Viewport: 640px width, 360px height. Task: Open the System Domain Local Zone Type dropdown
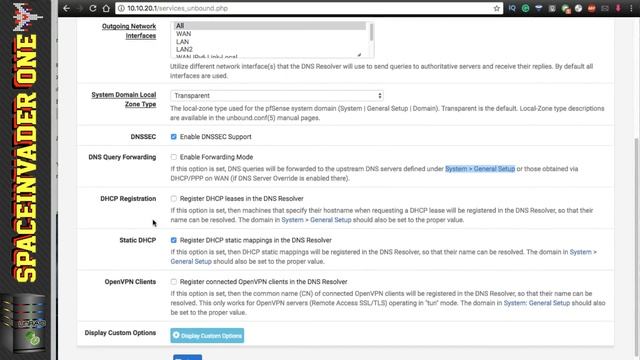click(x=277, y=96)
